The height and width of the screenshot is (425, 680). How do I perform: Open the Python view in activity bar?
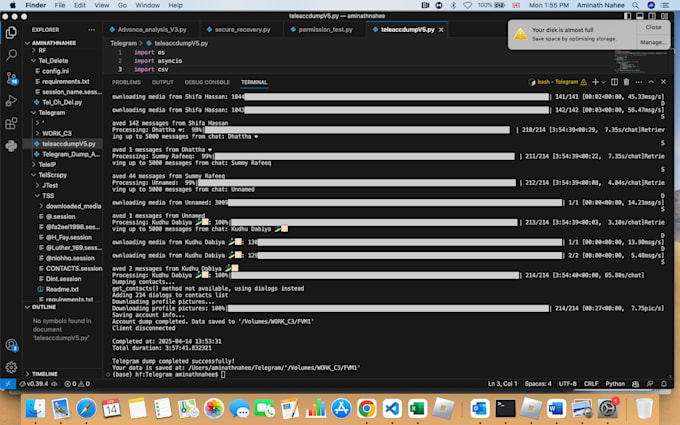[11, 146]
